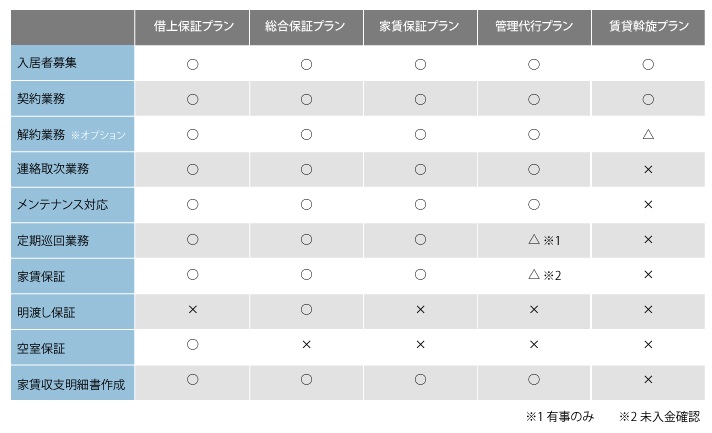Click the × for 空室保証 under 総合保証プラン
The image size is (712, 433).
pyautogui.click(x=307, y=344)
